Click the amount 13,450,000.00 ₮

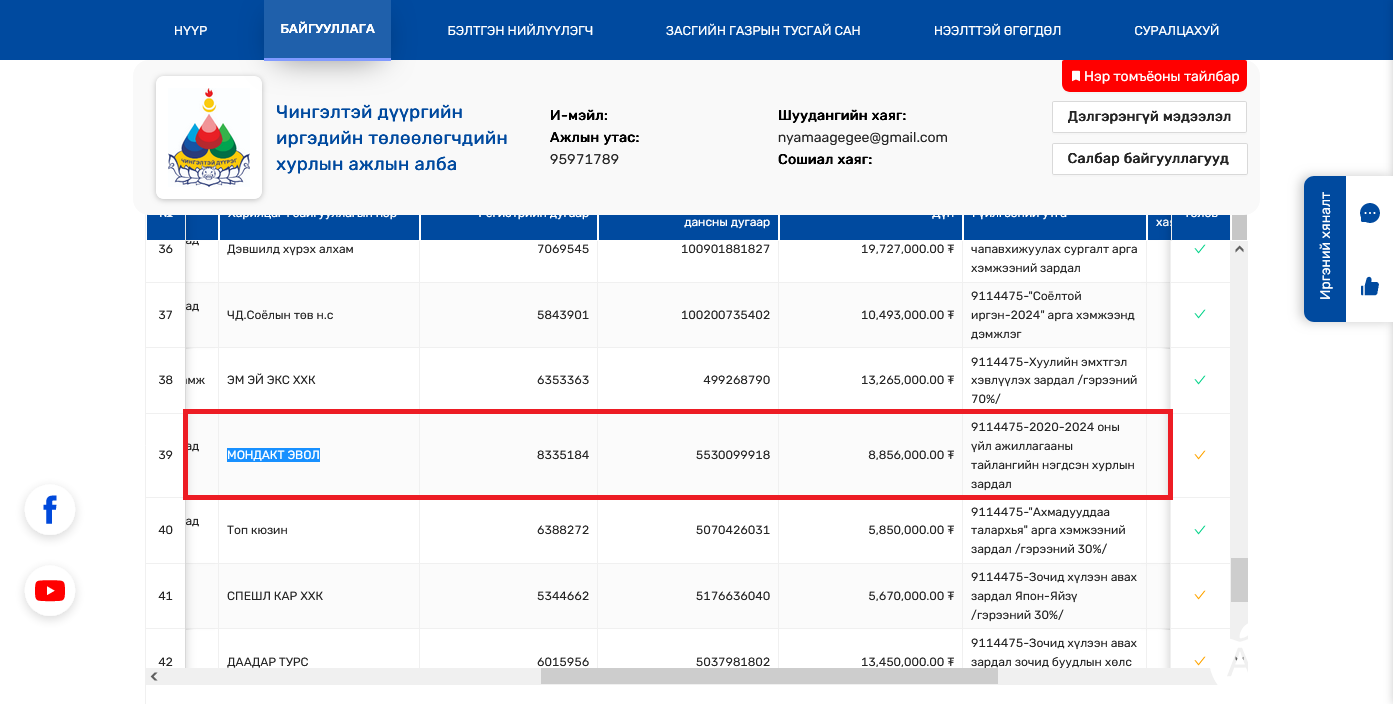(x=907, y=662)
